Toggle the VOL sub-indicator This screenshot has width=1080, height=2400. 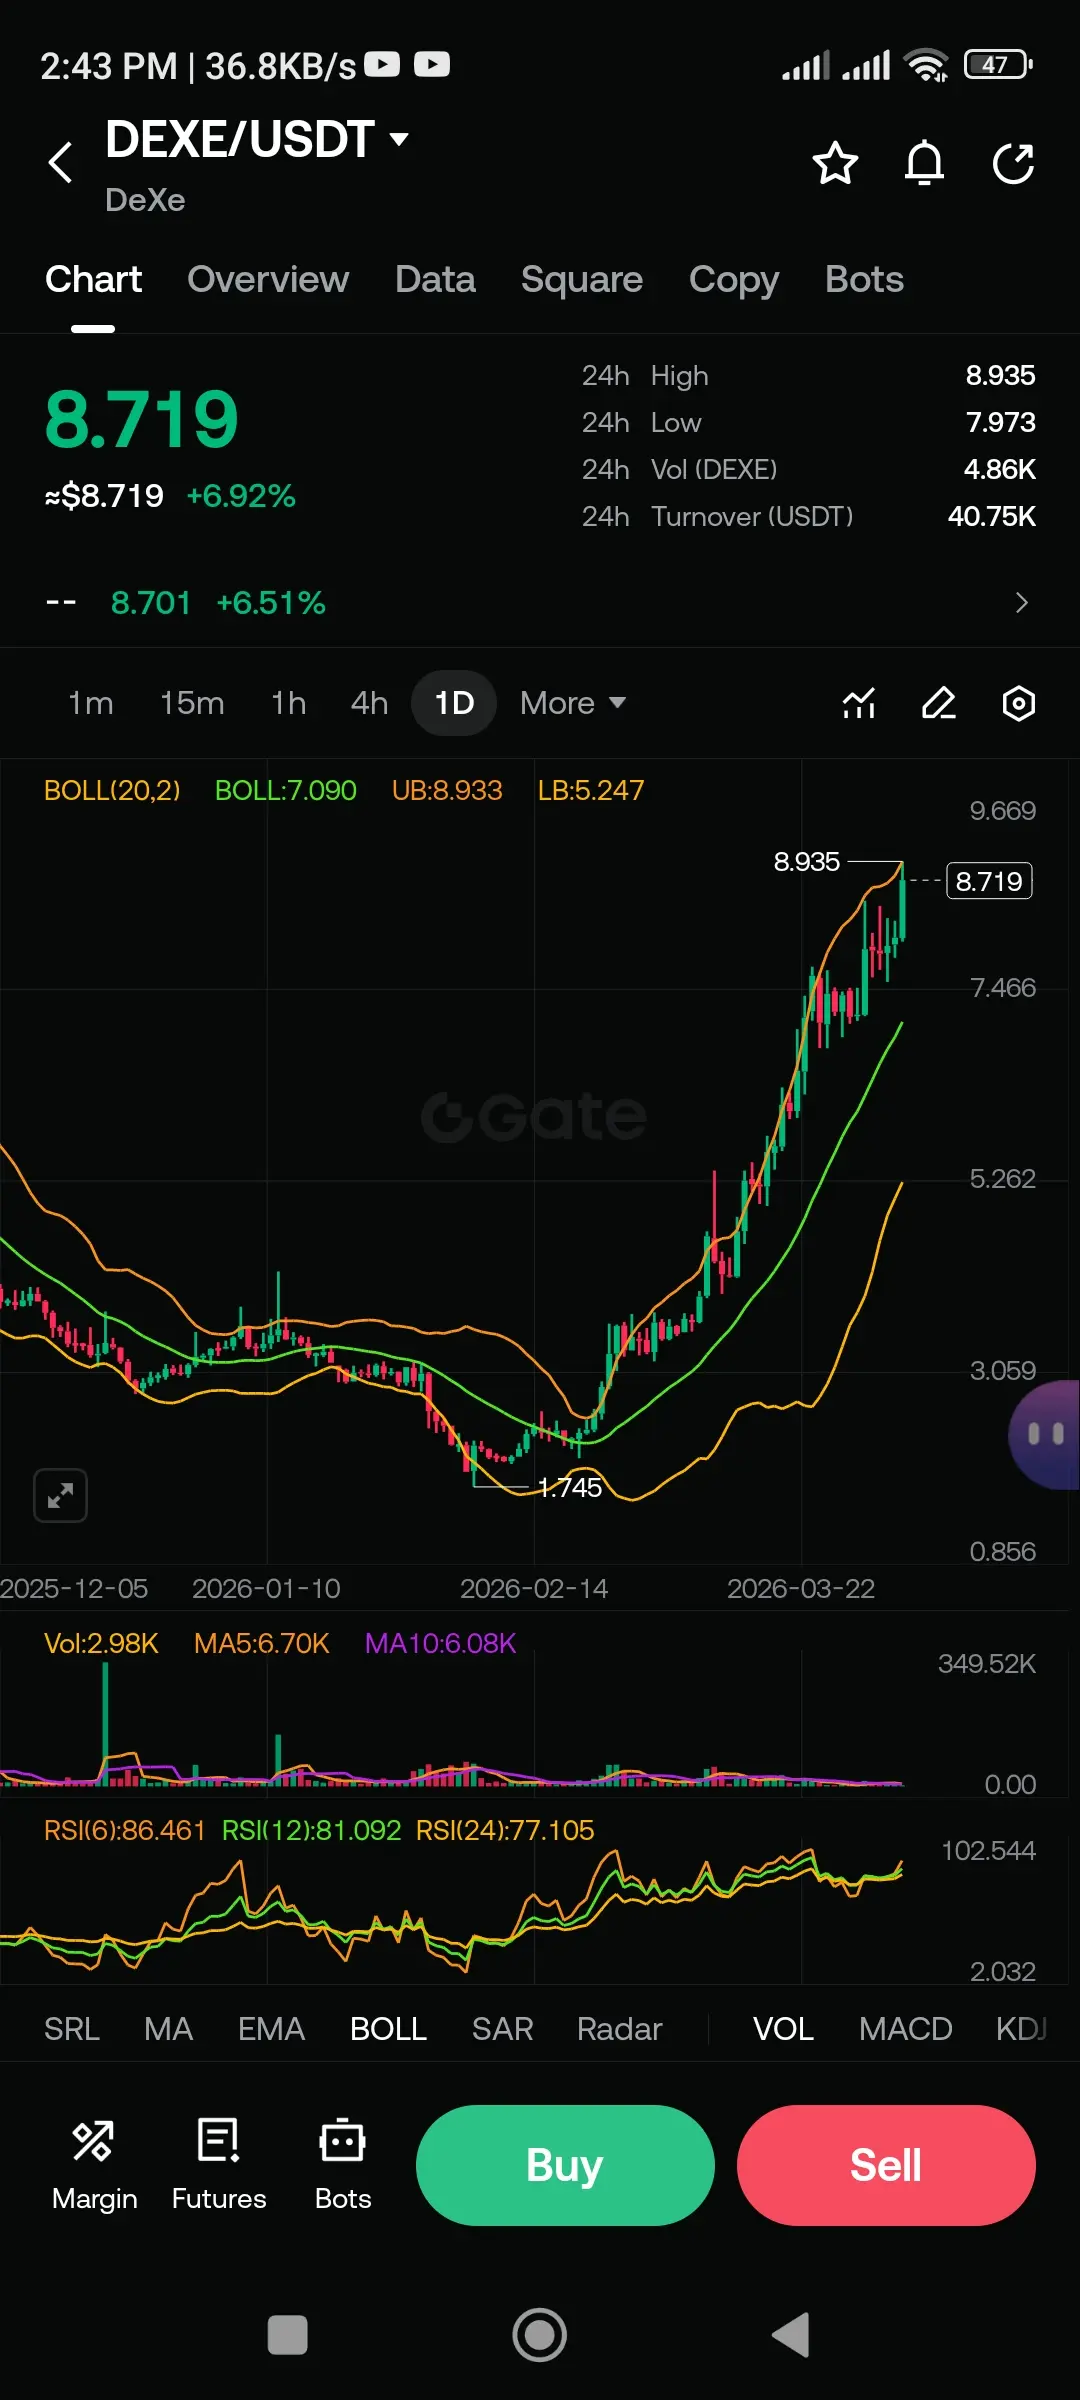(783, 2029)
